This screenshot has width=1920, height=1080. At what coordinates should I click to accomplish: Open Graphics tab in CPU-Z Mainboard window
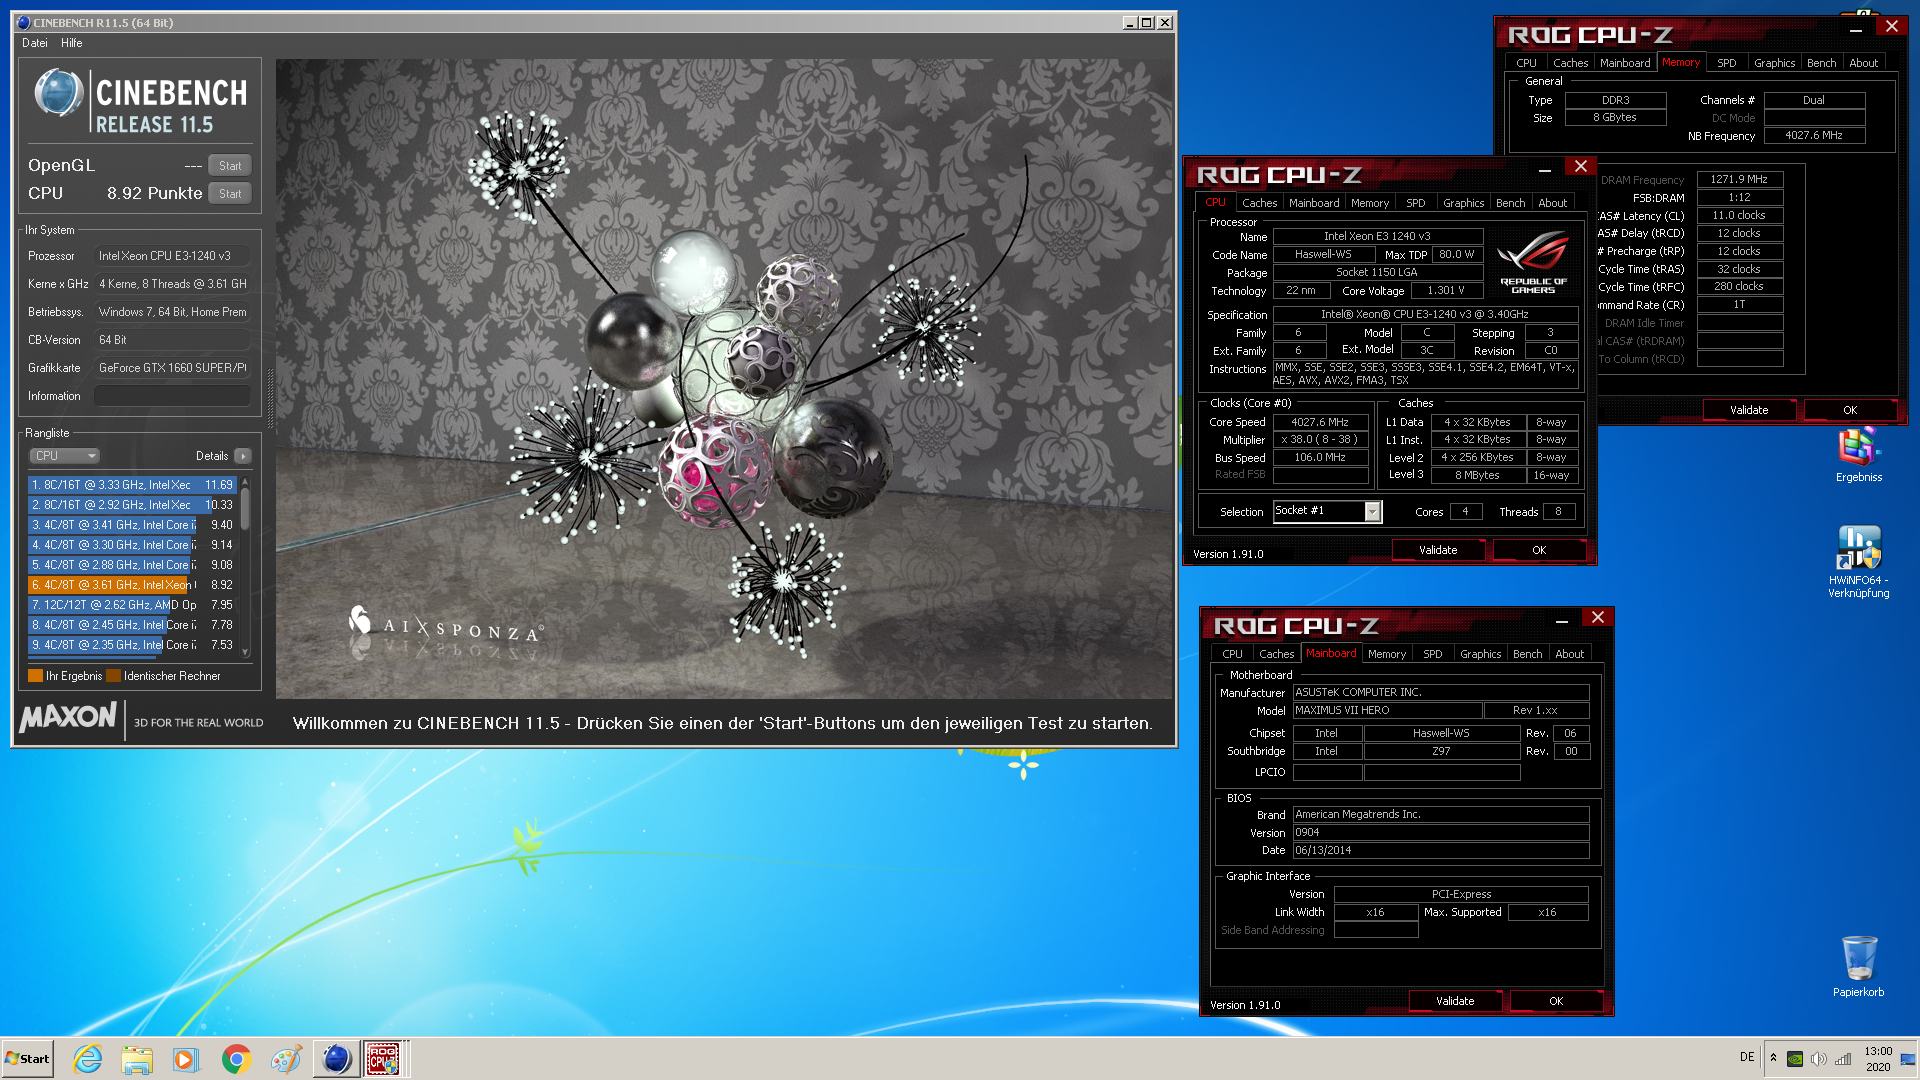point(1480,654)
